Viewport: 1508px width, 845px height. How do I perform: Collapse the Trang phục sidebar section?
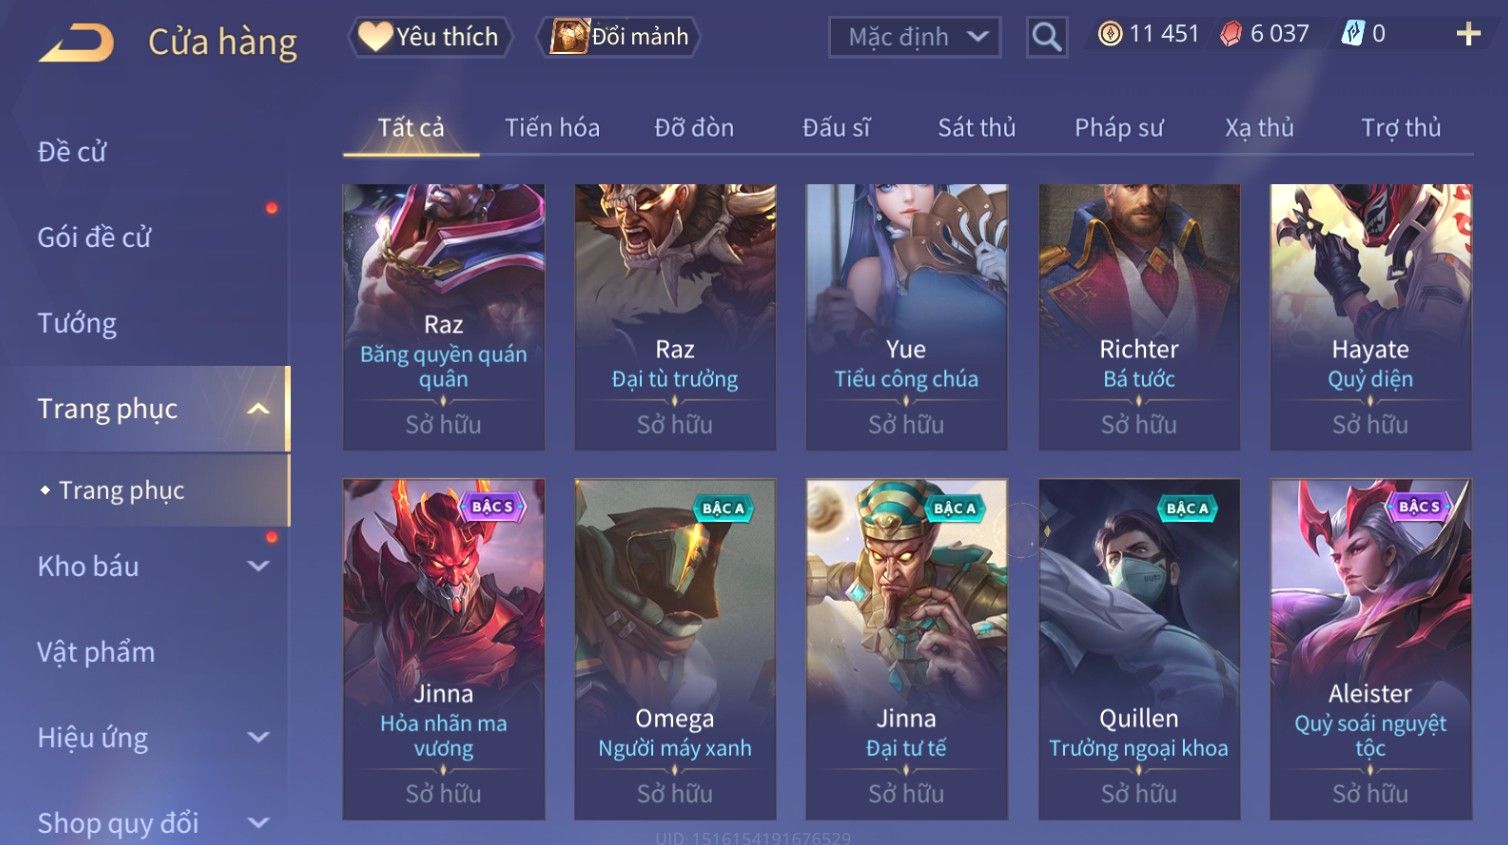coord(258,409)
